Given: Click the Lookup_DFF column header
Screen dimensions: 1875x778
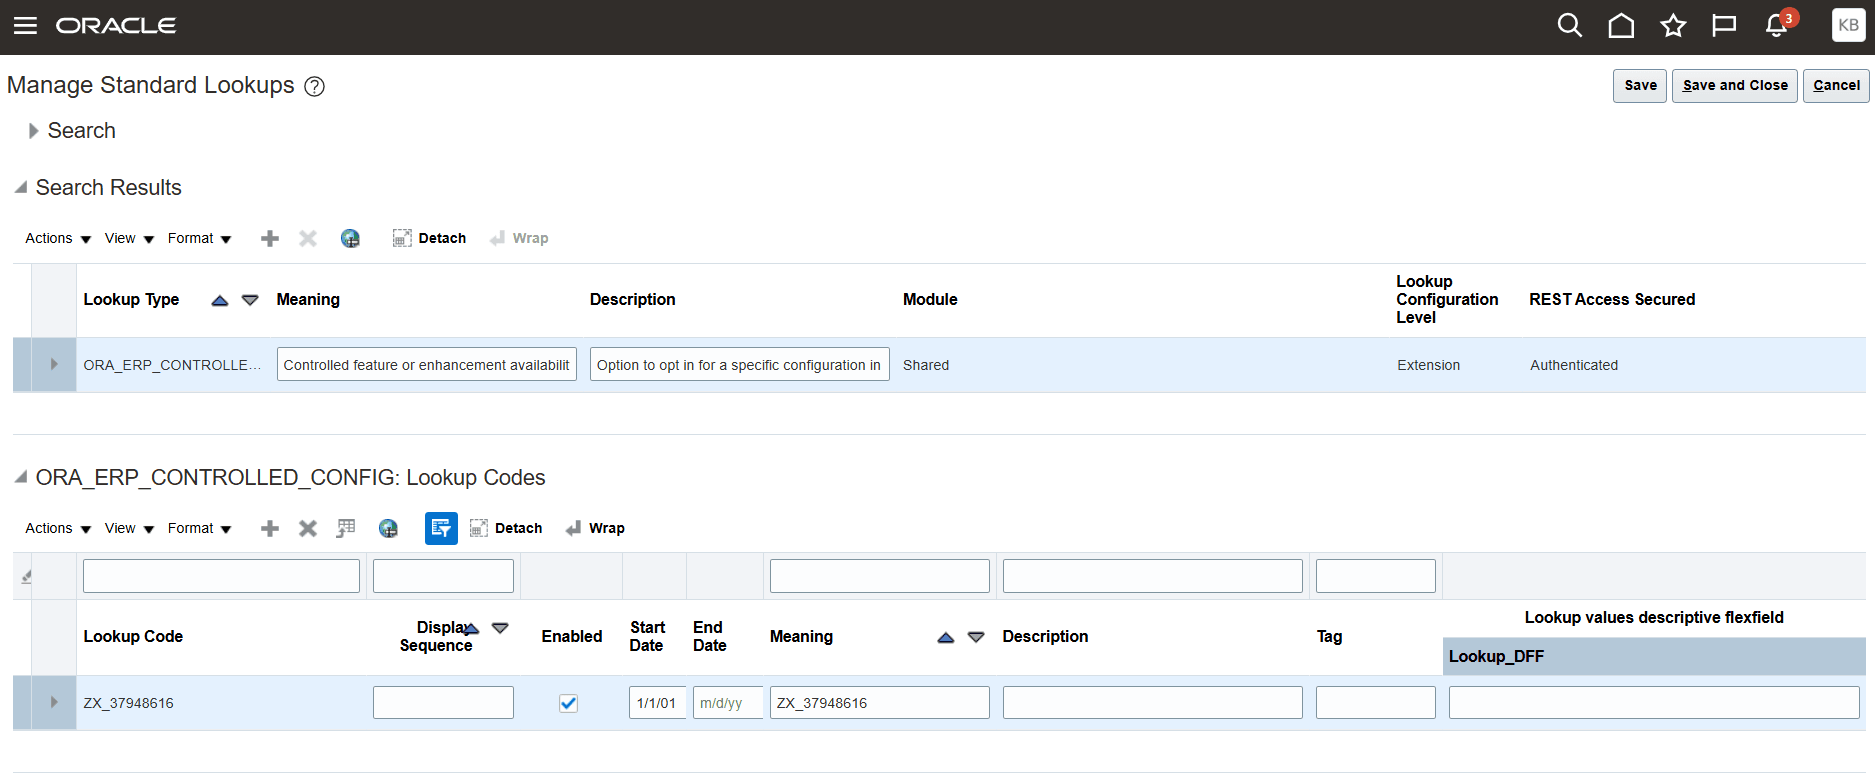Looking at the screenshot, I should pyautogui.click(x=1654, y=656).
